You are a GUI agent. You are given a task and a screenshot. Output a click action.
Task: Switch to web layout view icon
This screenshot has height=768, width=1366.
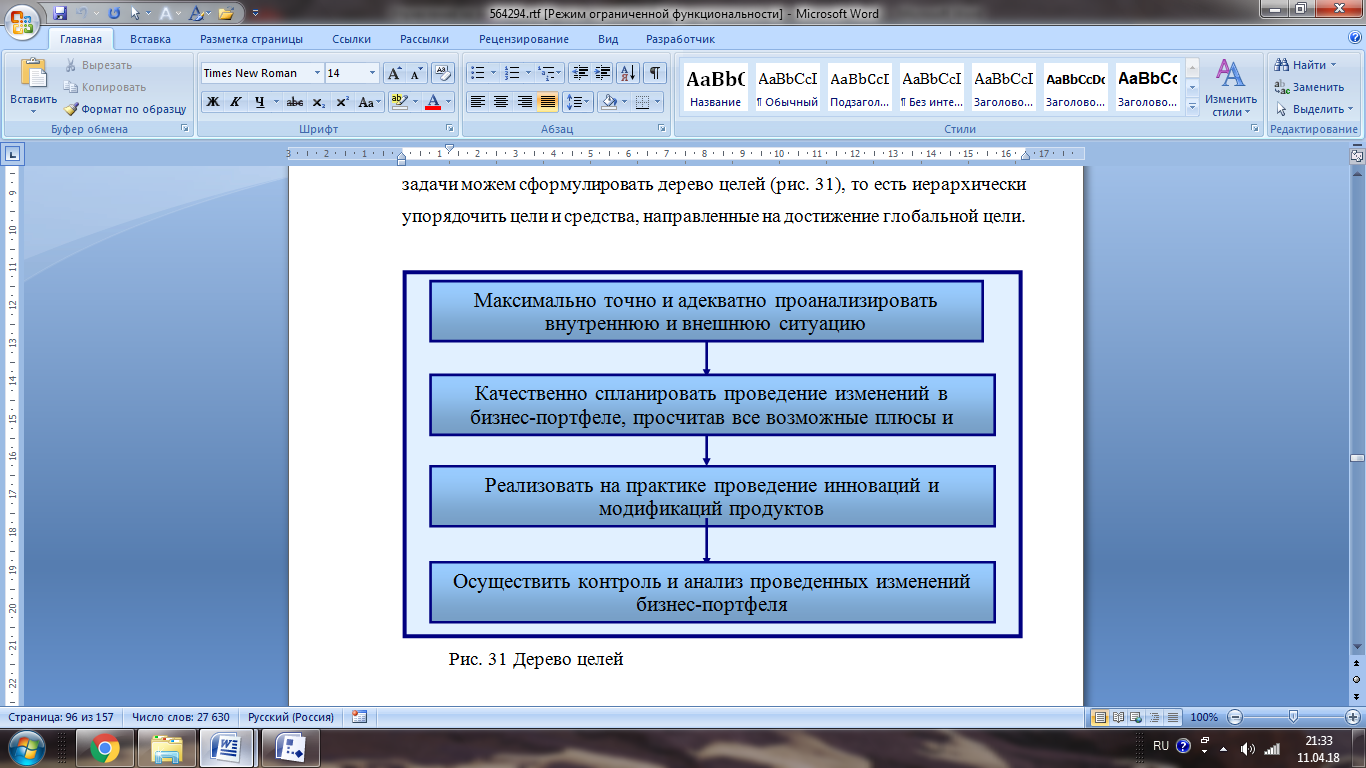click(x=1136, y=717)
